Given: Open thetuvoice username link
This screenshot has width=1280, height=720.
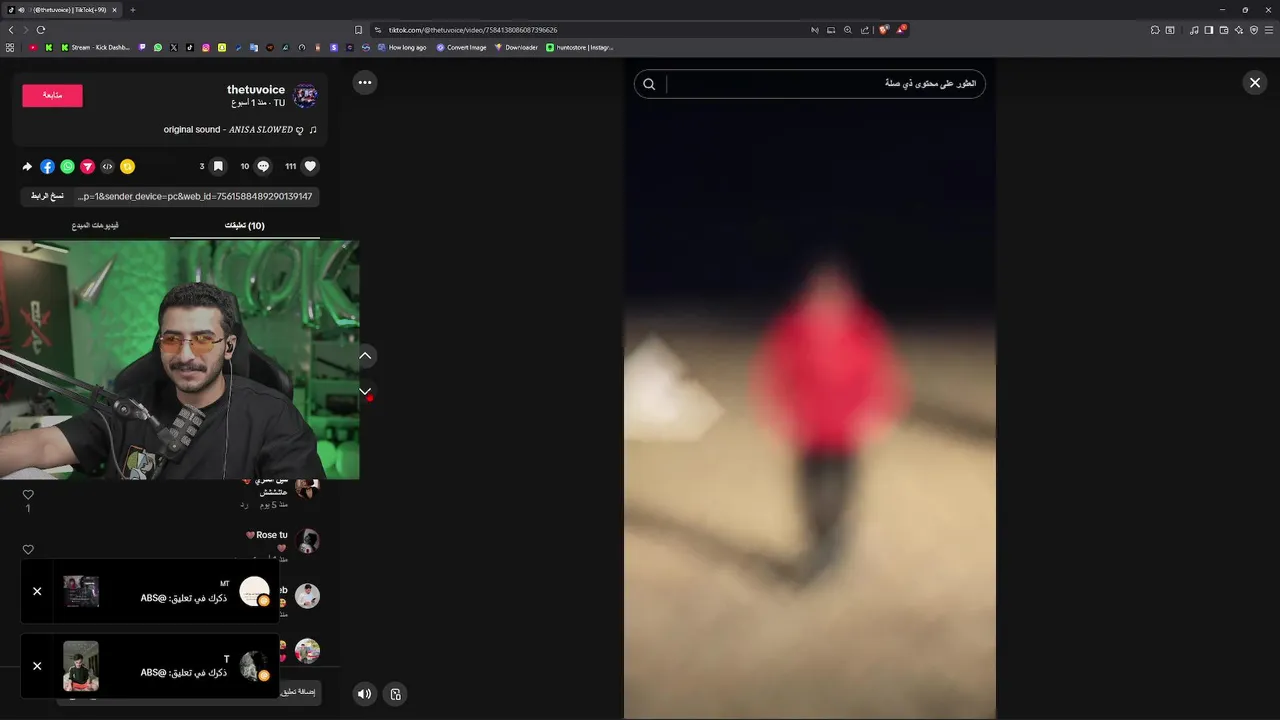Looking at the screenshot, I should pos(256,90).
